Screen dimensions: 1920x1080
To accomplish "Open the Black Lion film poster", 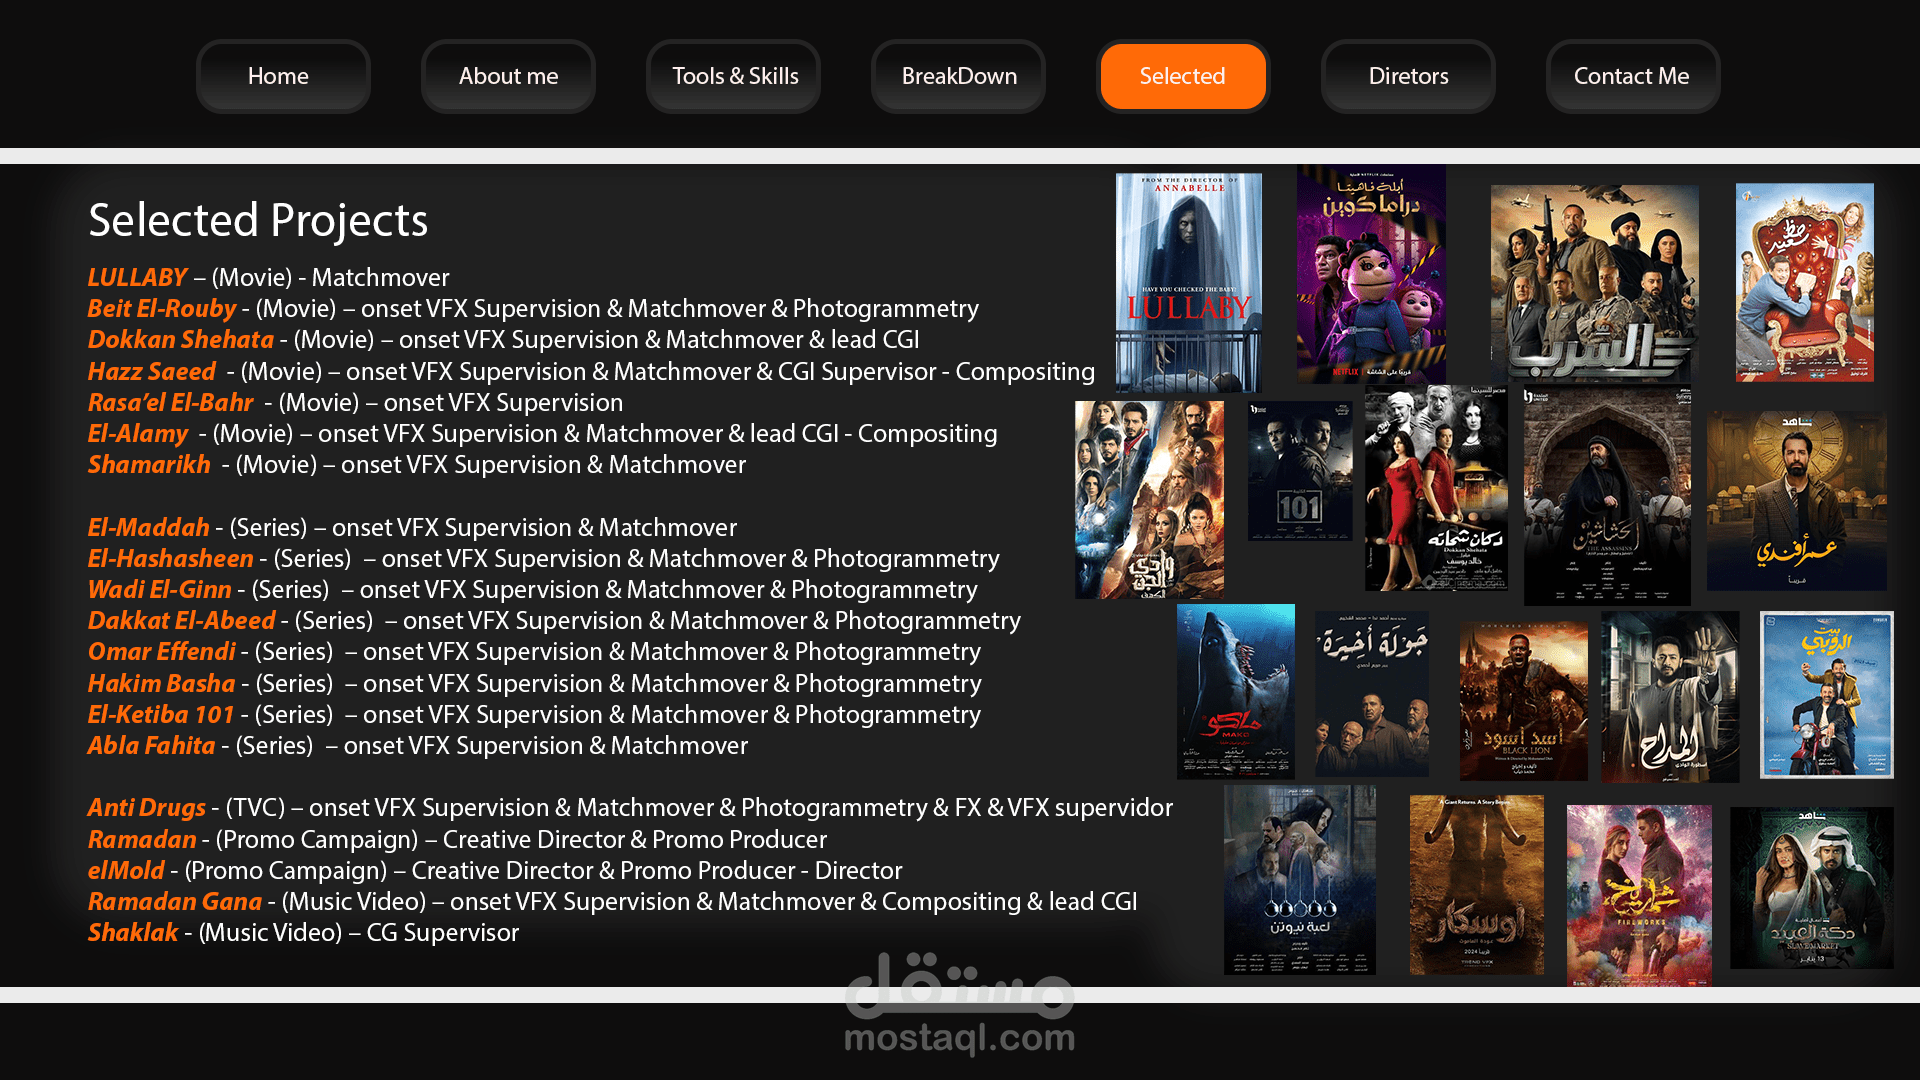I will [1522, 700].
